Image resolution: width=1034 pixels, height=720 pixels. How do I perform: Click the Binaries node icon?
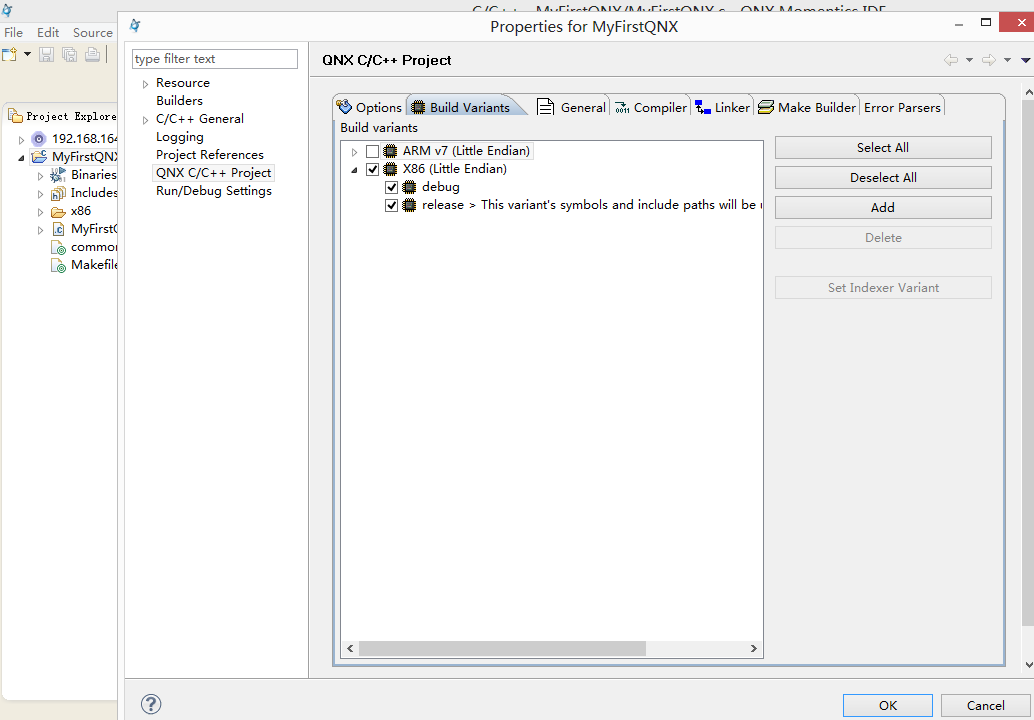pyautogui.click(x=58, y=175)
